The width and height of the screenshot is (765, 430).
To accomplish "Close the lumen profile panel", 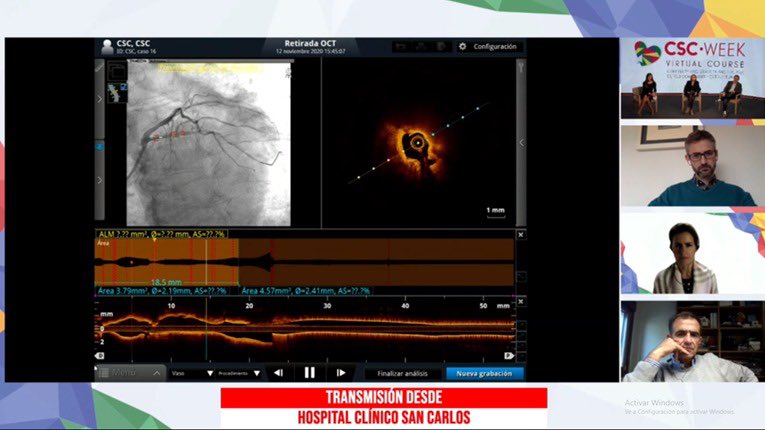I will click(x=521, y=235).
